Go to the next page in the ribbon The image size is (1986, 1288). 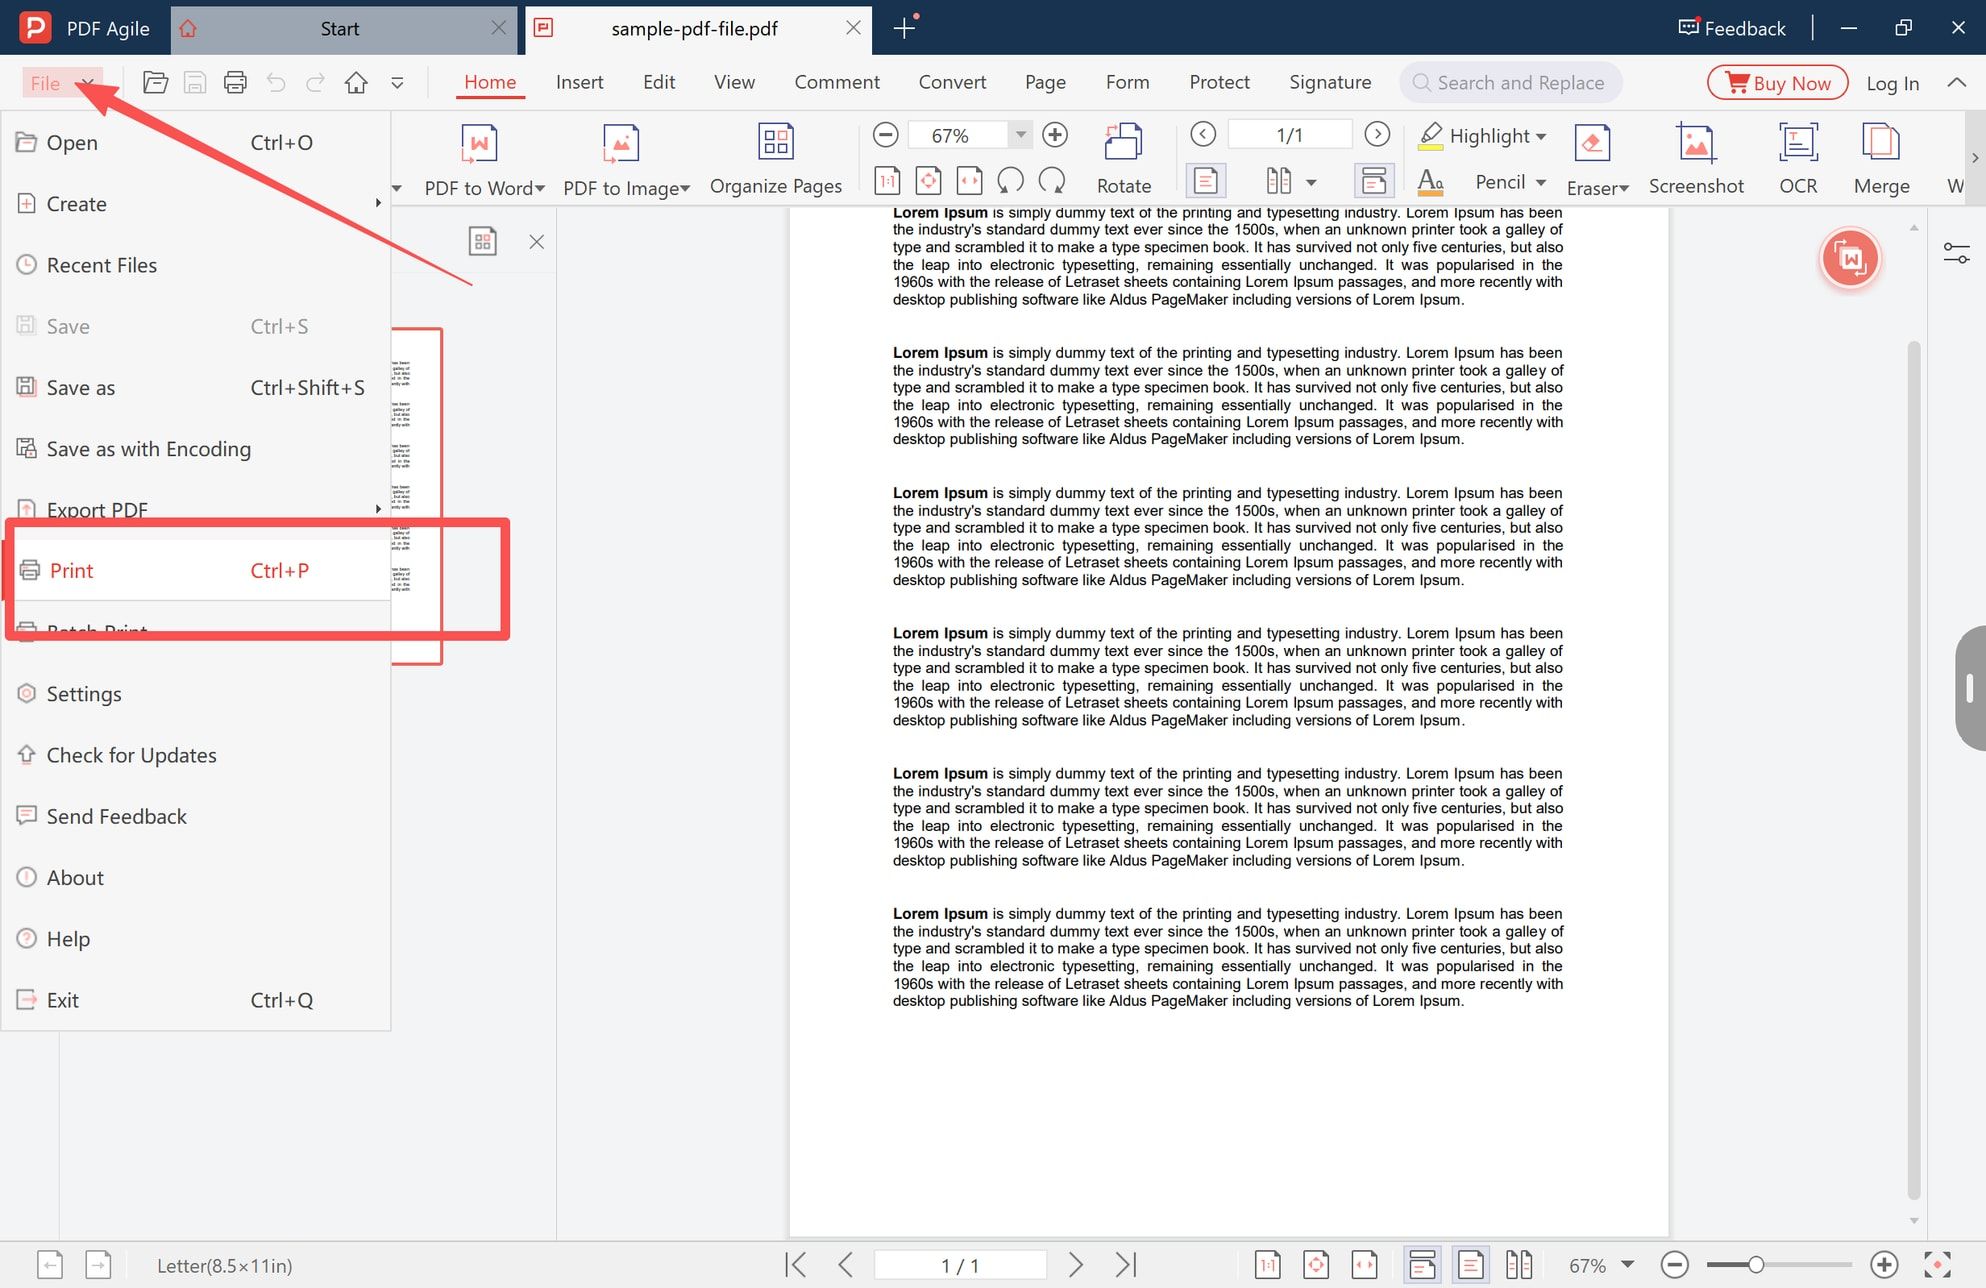(x=1377, y=134)
